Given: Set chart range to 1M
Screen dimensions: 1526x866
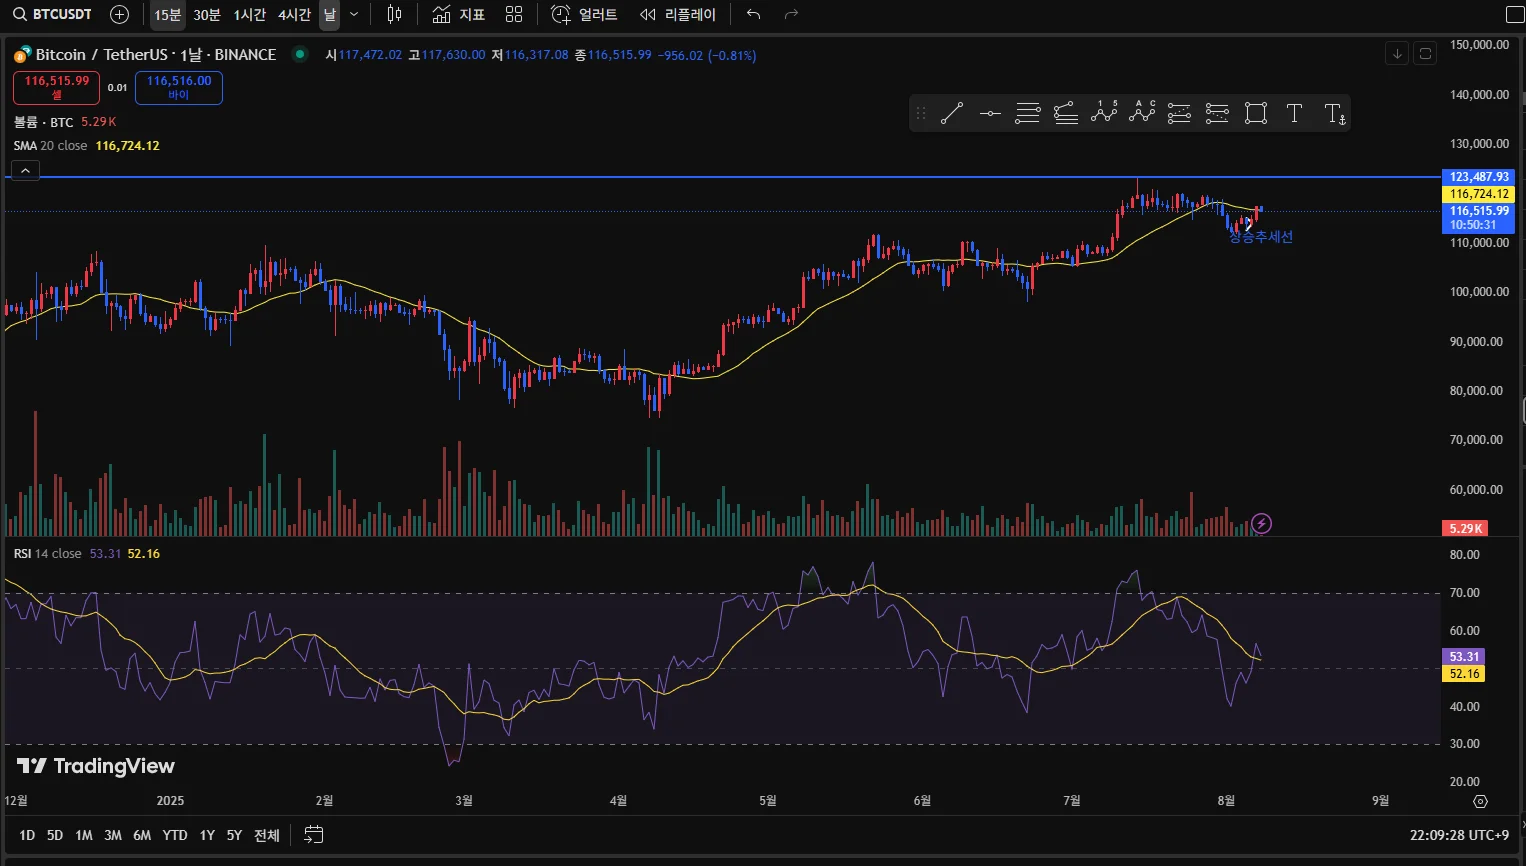Looking at the screenshot, I should coord(84,835).
